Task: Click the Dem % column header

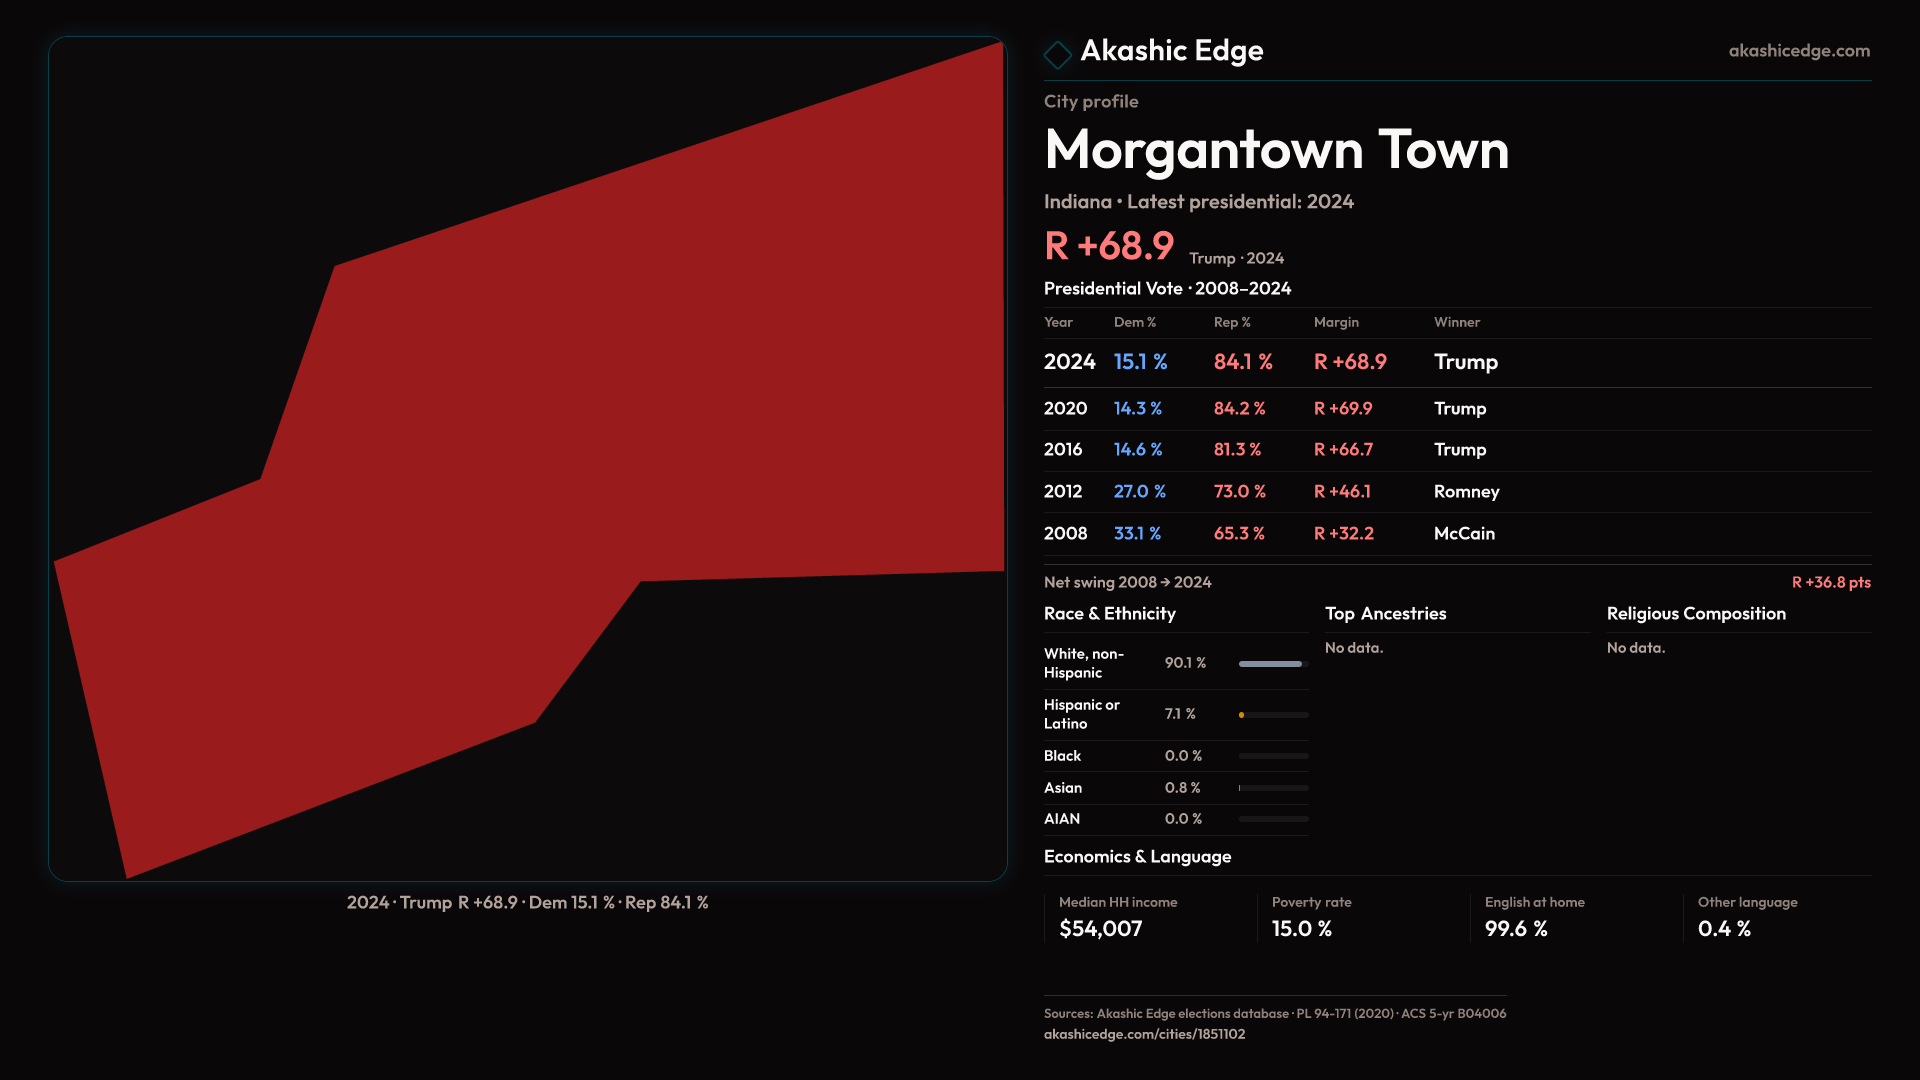Action: point(1134,322)
